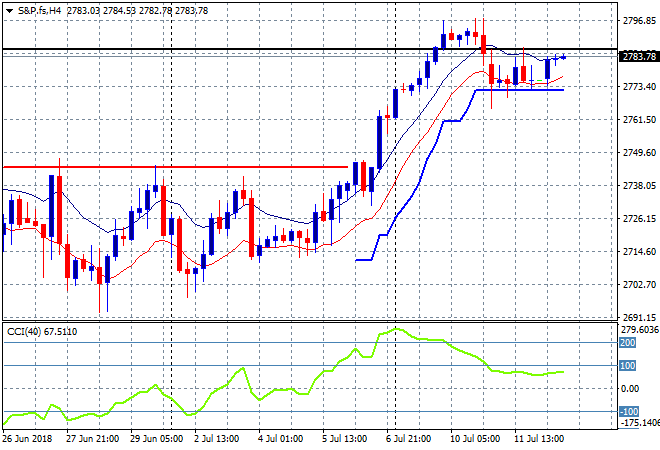The image size is (660, 450).
Task: Click the S&P.fs,H4 chart title text
Action: point(40,11)
